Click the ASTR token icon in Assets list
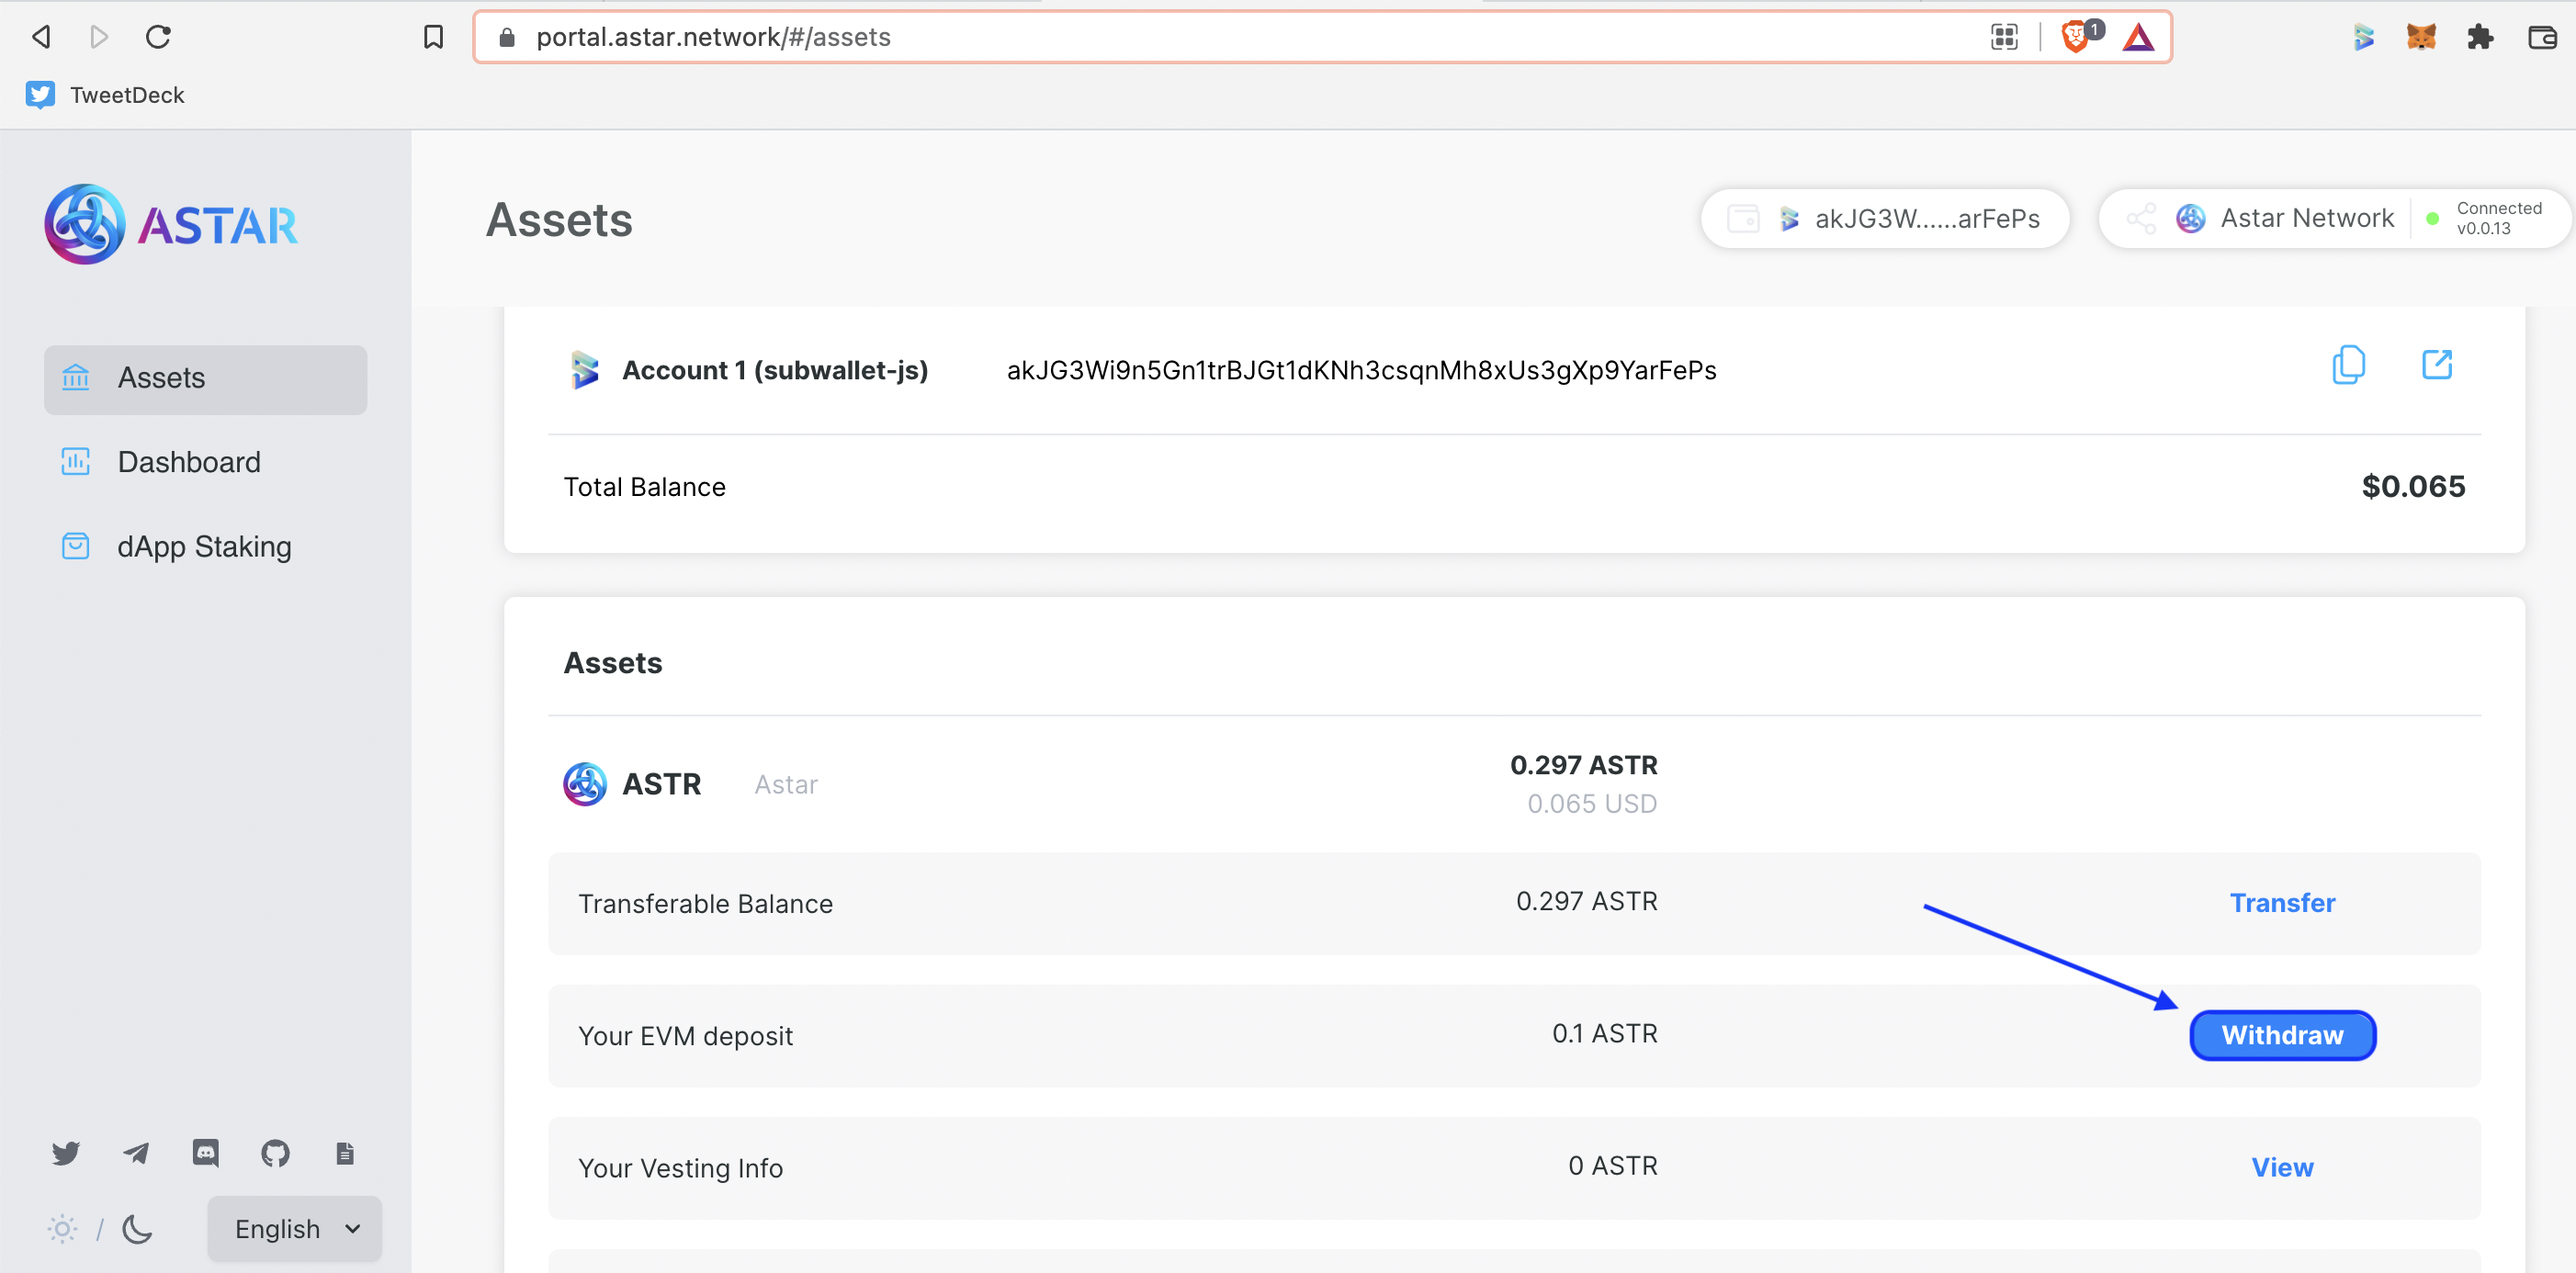Image resolution: width=2576 pixels, height=1273 pixels. (x=584, y=784)
